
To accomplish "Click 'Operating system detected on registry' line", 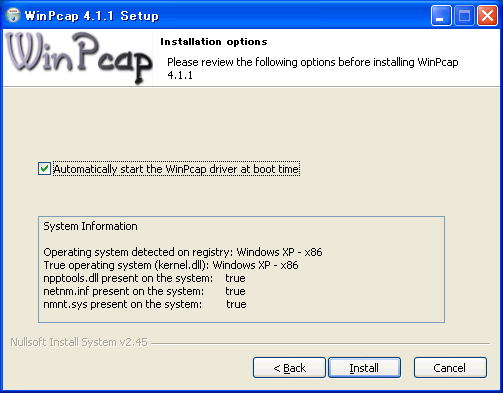I will [x=183, y=252].
